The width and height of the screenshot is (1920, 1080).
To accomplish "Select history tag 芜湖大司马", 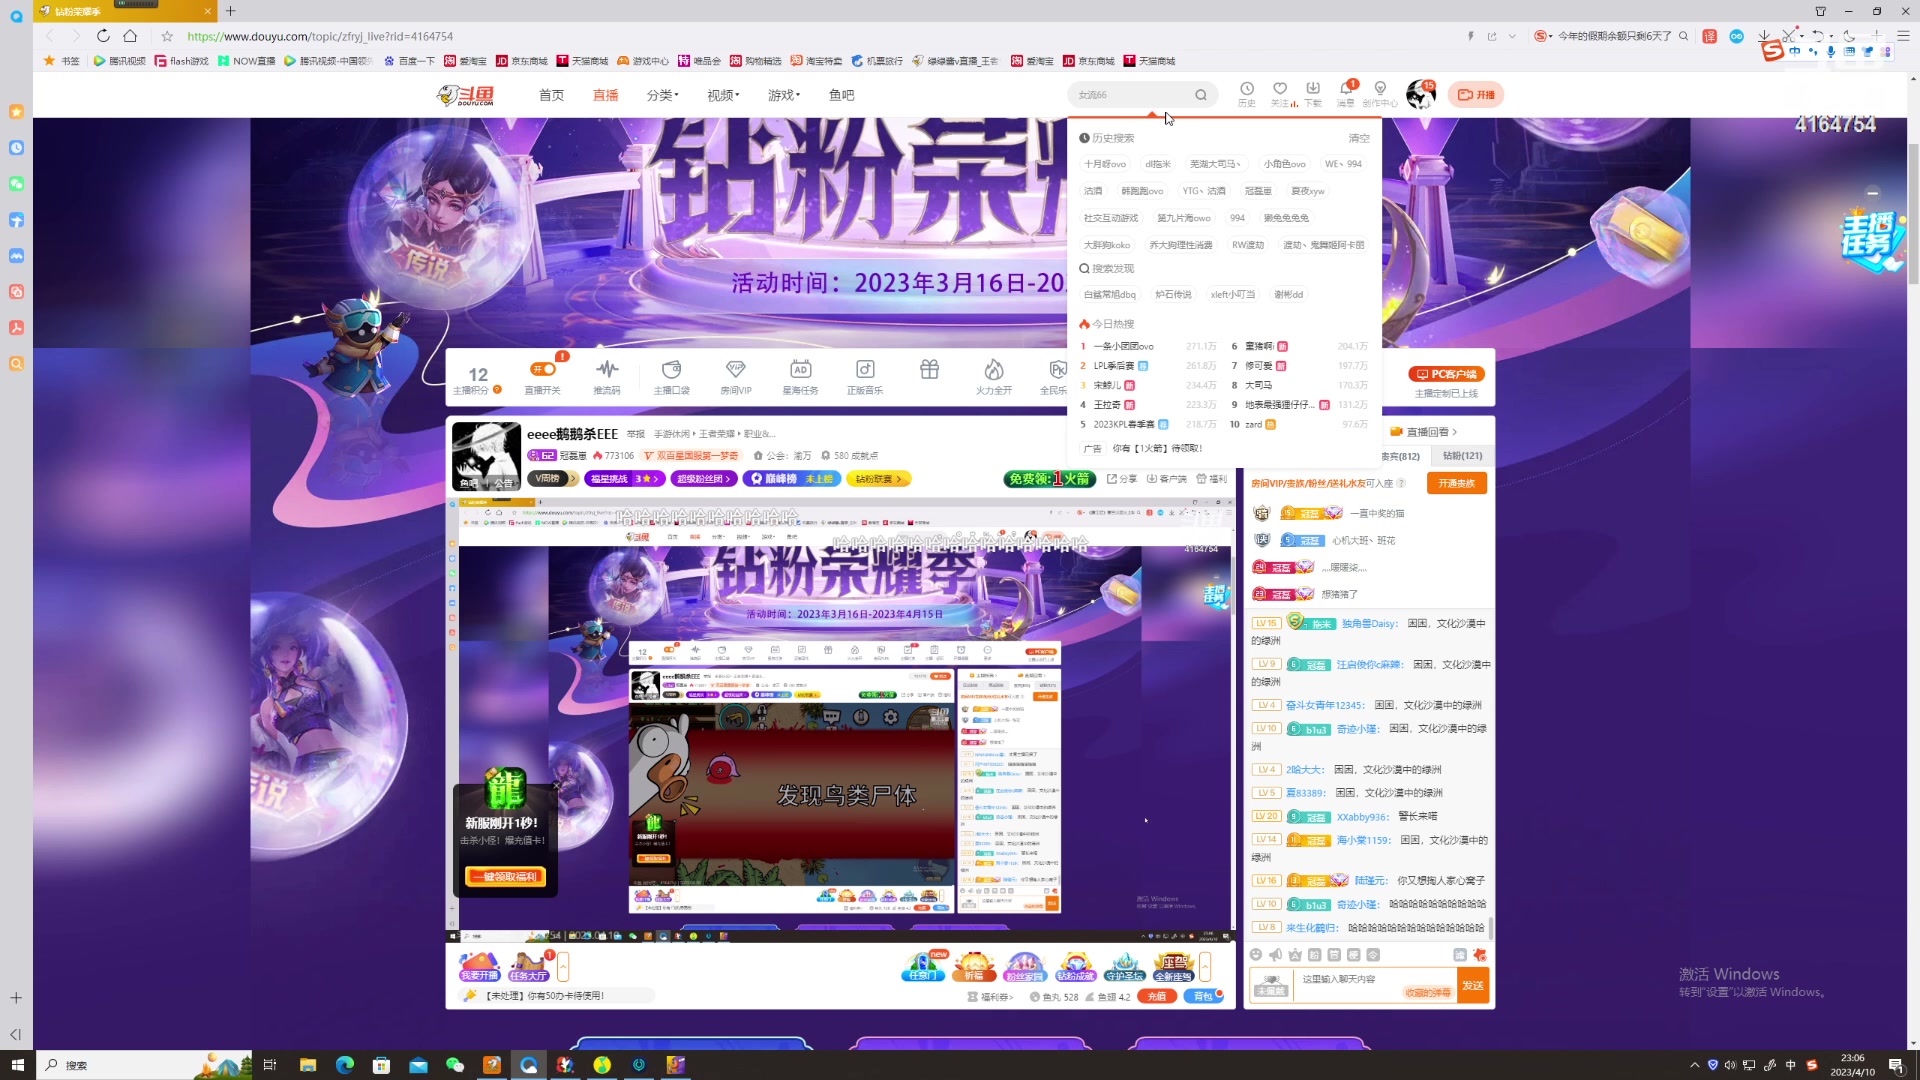I will [x=1215, y=164].
